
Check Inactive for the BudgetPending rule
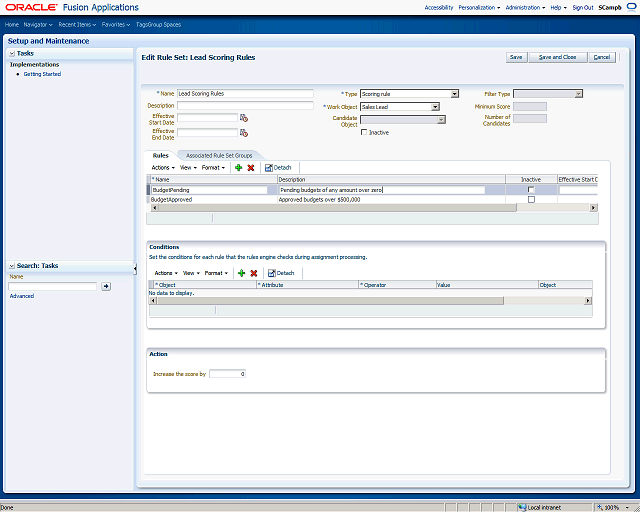[x=531, y=189]
